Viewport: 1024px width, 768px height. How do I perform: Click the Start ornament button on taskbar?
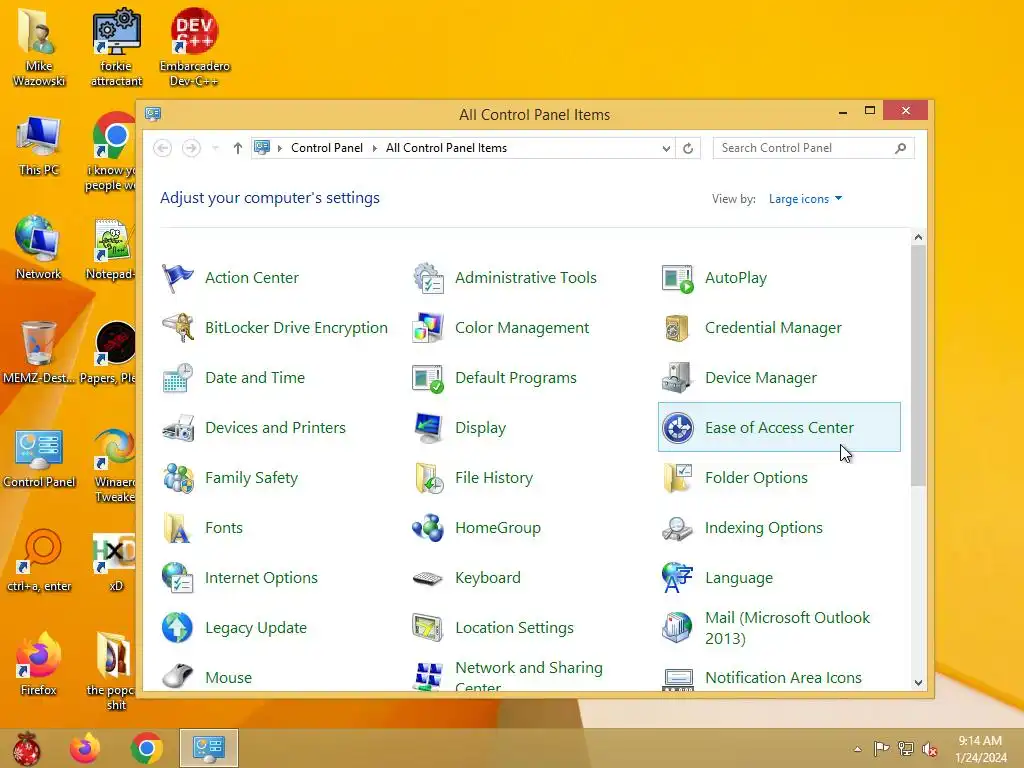point(26,748)
